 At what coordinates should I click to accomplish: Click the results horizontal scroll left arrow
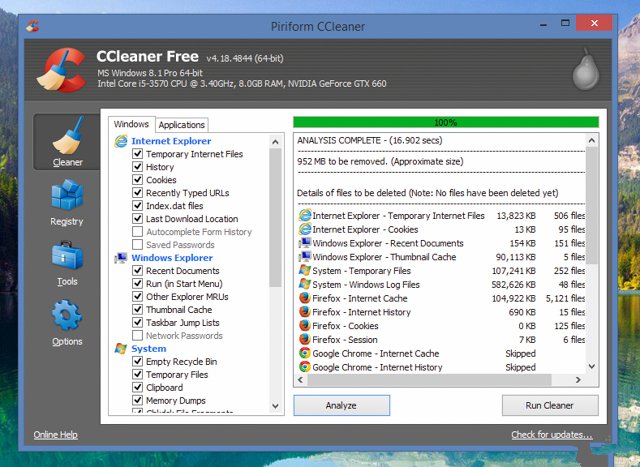tap(301, 380)
